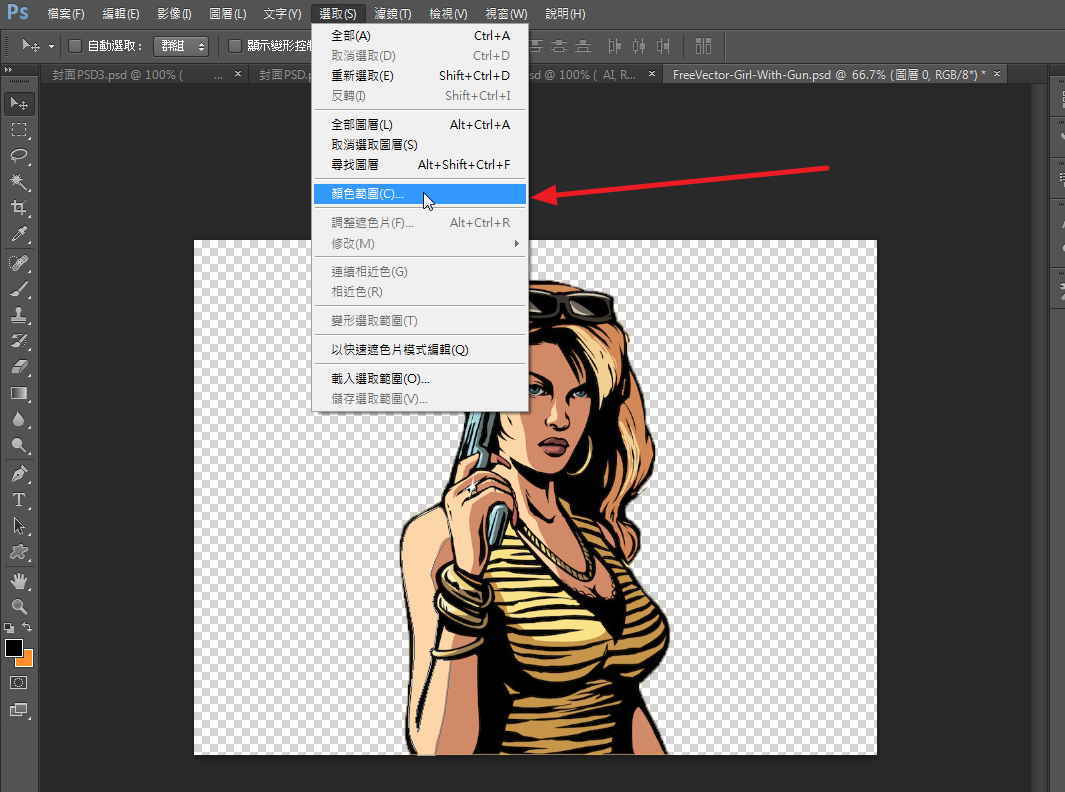
Task: Choose 尋找圖層 menu item
Action: (x=420, y=164)
